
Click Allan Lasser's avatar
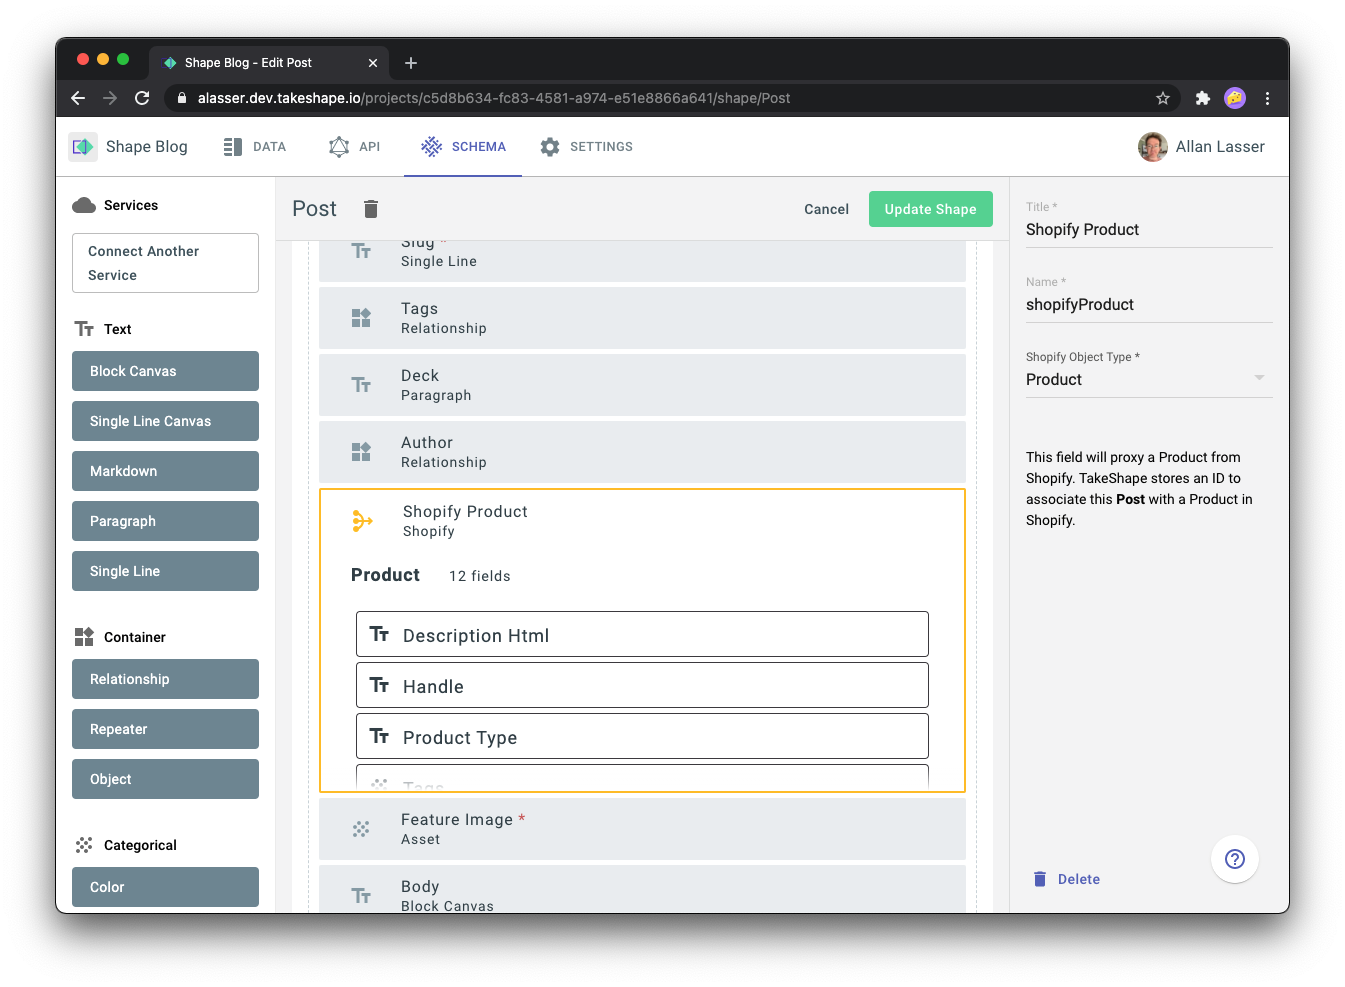[x=1153, y=147]
